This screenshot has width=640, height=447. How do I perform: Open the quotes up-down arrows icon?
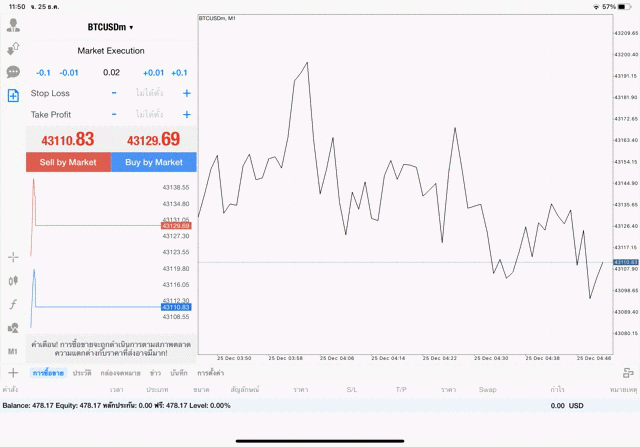(13, 49)
